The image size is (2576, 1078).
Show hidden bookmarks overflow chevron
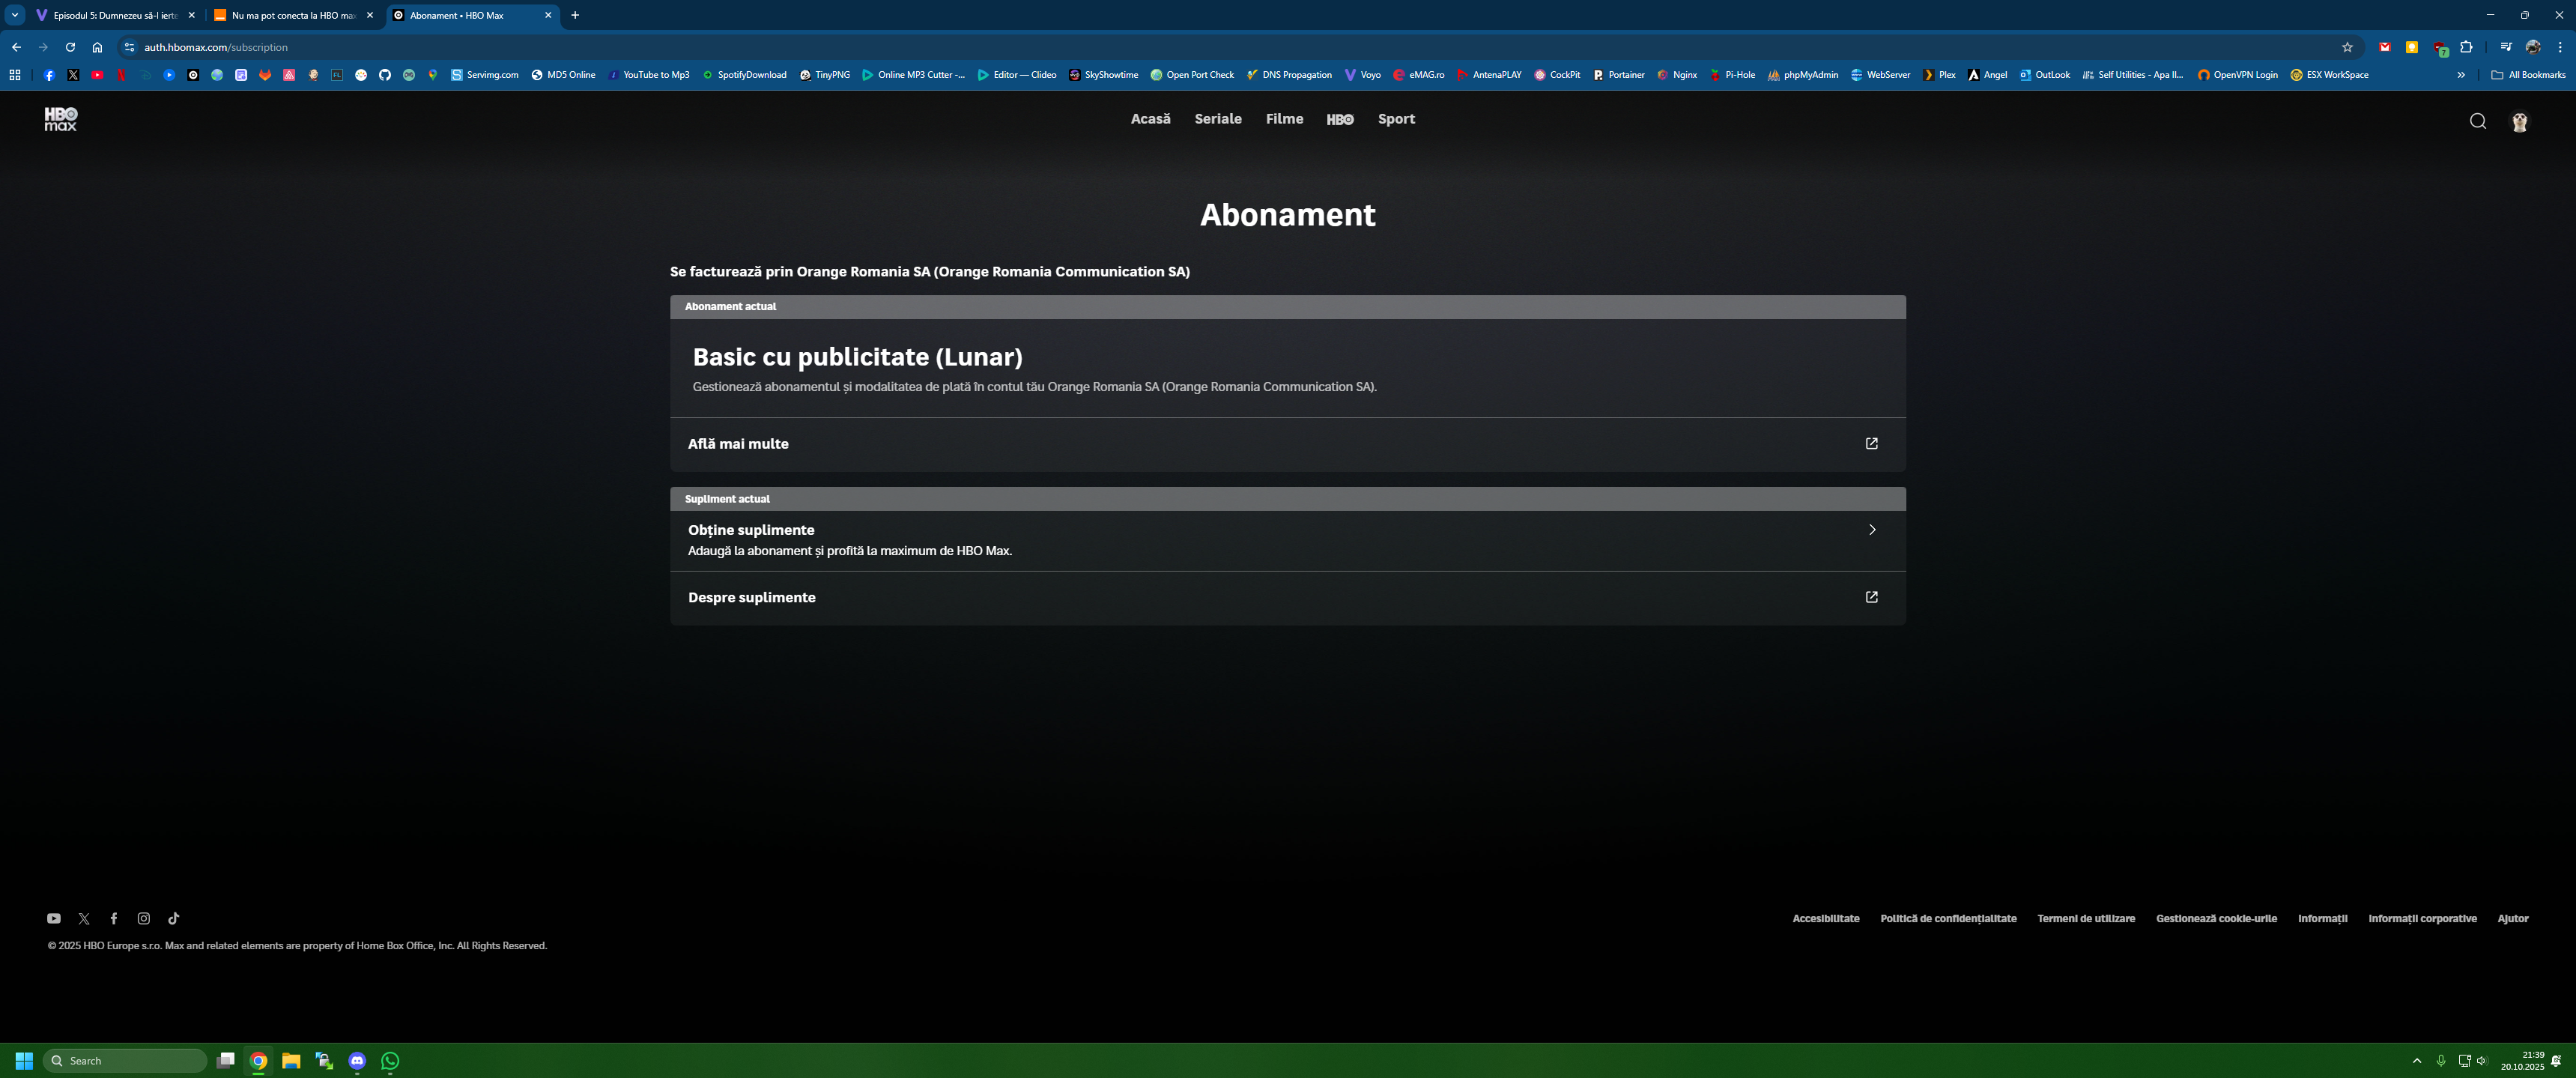click(x=2461, y=75)
